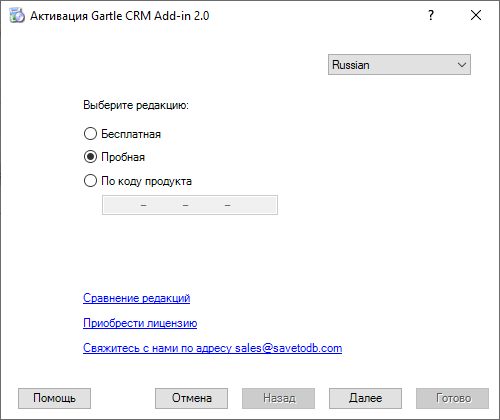Open the Сравнение редакций link
Viewport: 500px width, 420px height.
pos(137,298)
